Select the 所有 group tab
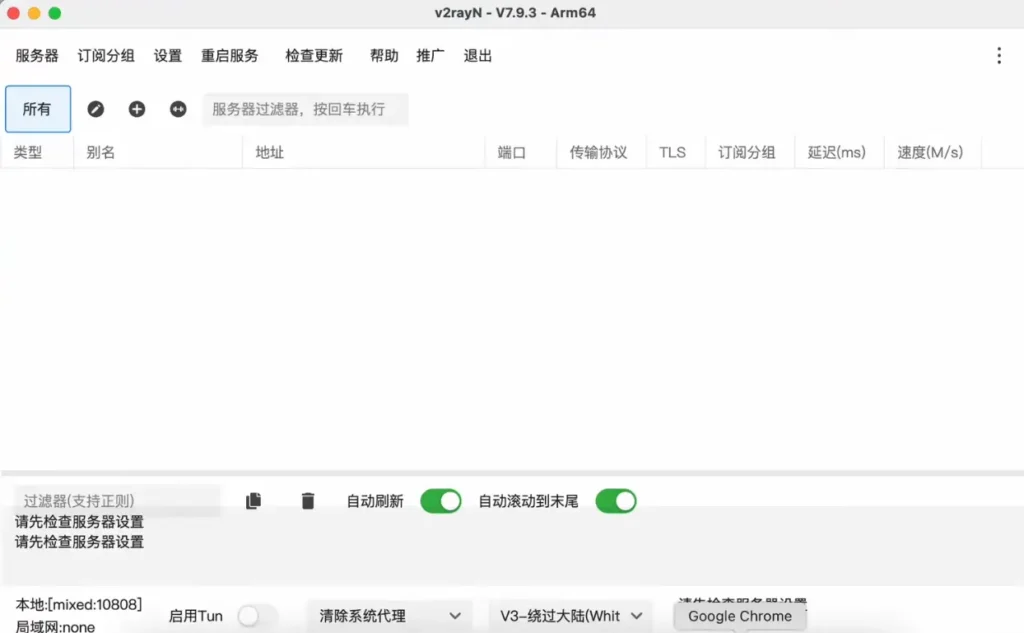The height and width of the screenshot is (633, 1024). click(x=38, y=109)
